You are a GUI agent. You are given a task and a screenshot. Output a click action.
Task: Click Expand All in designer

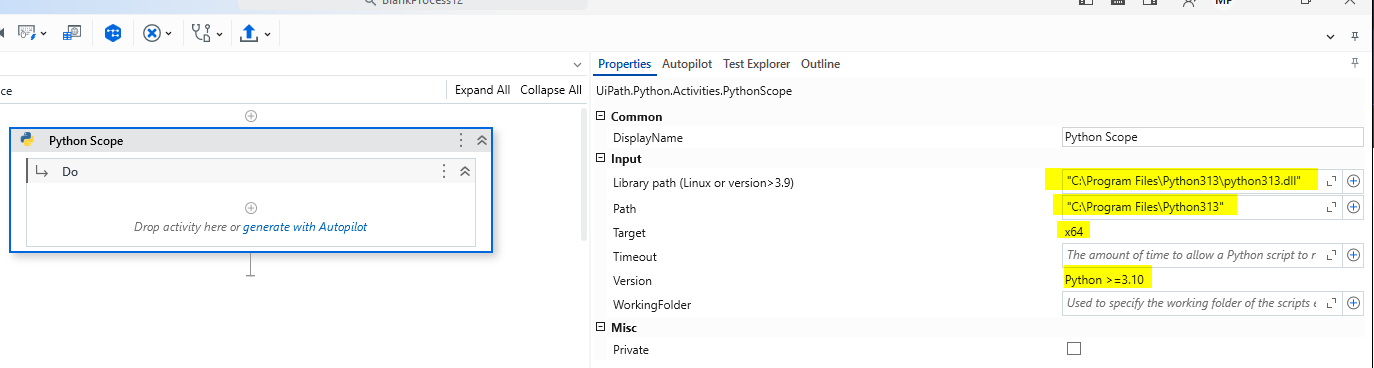(x=482, y=90)
